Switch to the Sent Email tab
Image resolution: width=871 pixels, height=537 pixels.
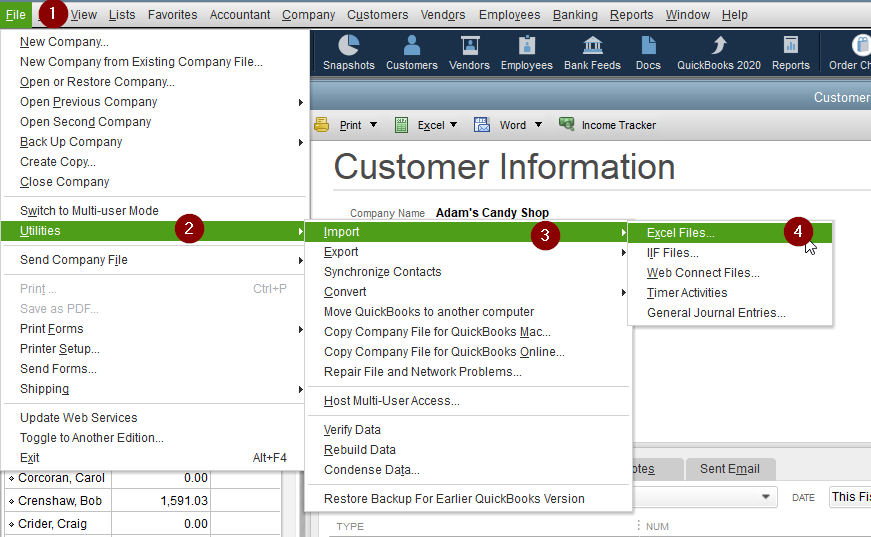[x=729, y=469]
